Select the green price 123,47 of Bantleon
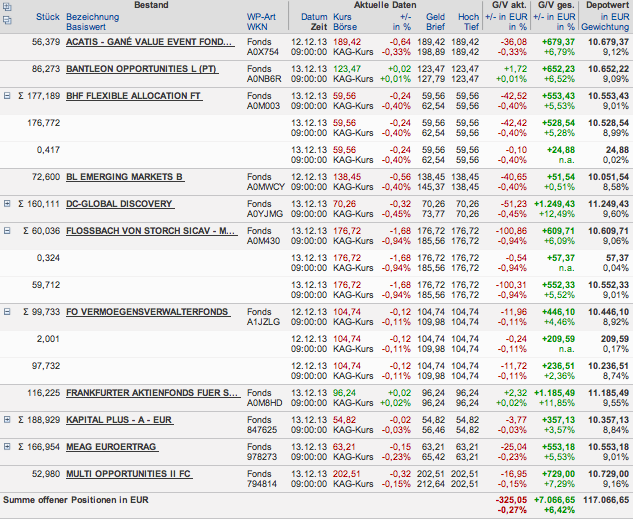Image resolution: width=633 pixels, height=519 pixels. click(x=347, y=69)
